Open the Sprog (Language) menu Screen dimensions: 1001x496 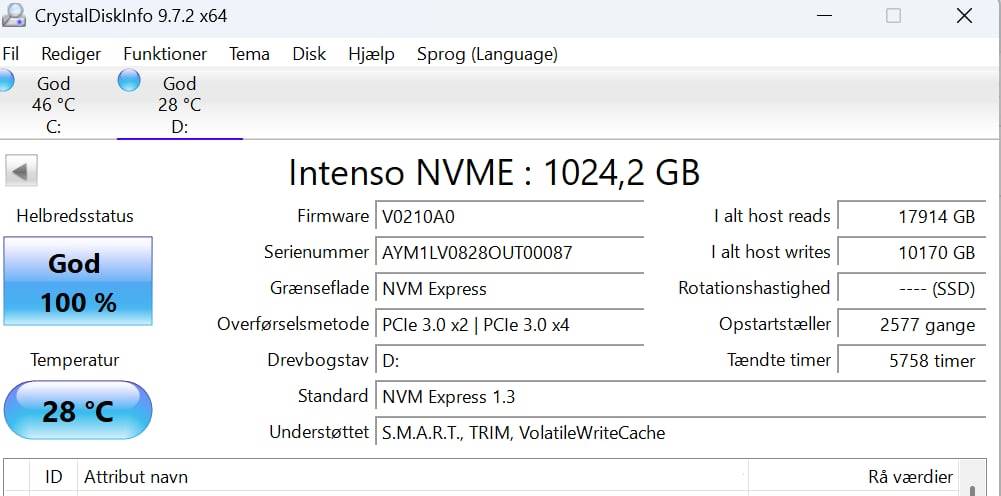487,54
